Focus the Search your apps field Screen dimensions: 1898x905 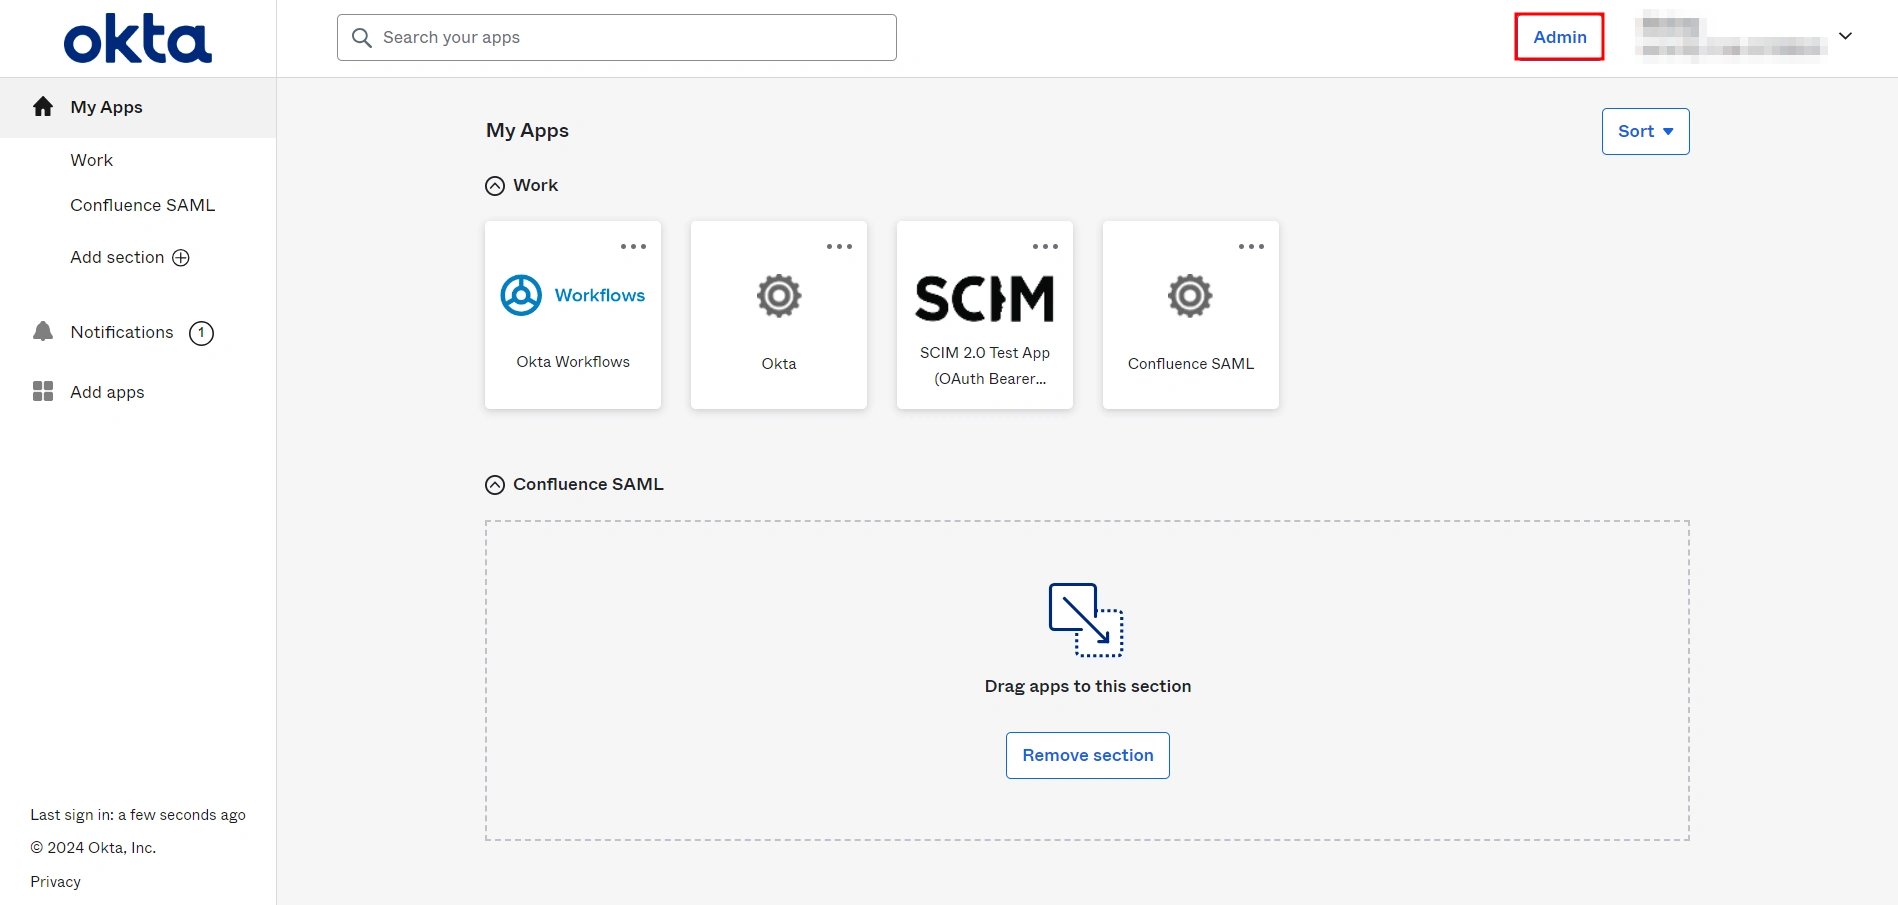(x=617, y=38)
